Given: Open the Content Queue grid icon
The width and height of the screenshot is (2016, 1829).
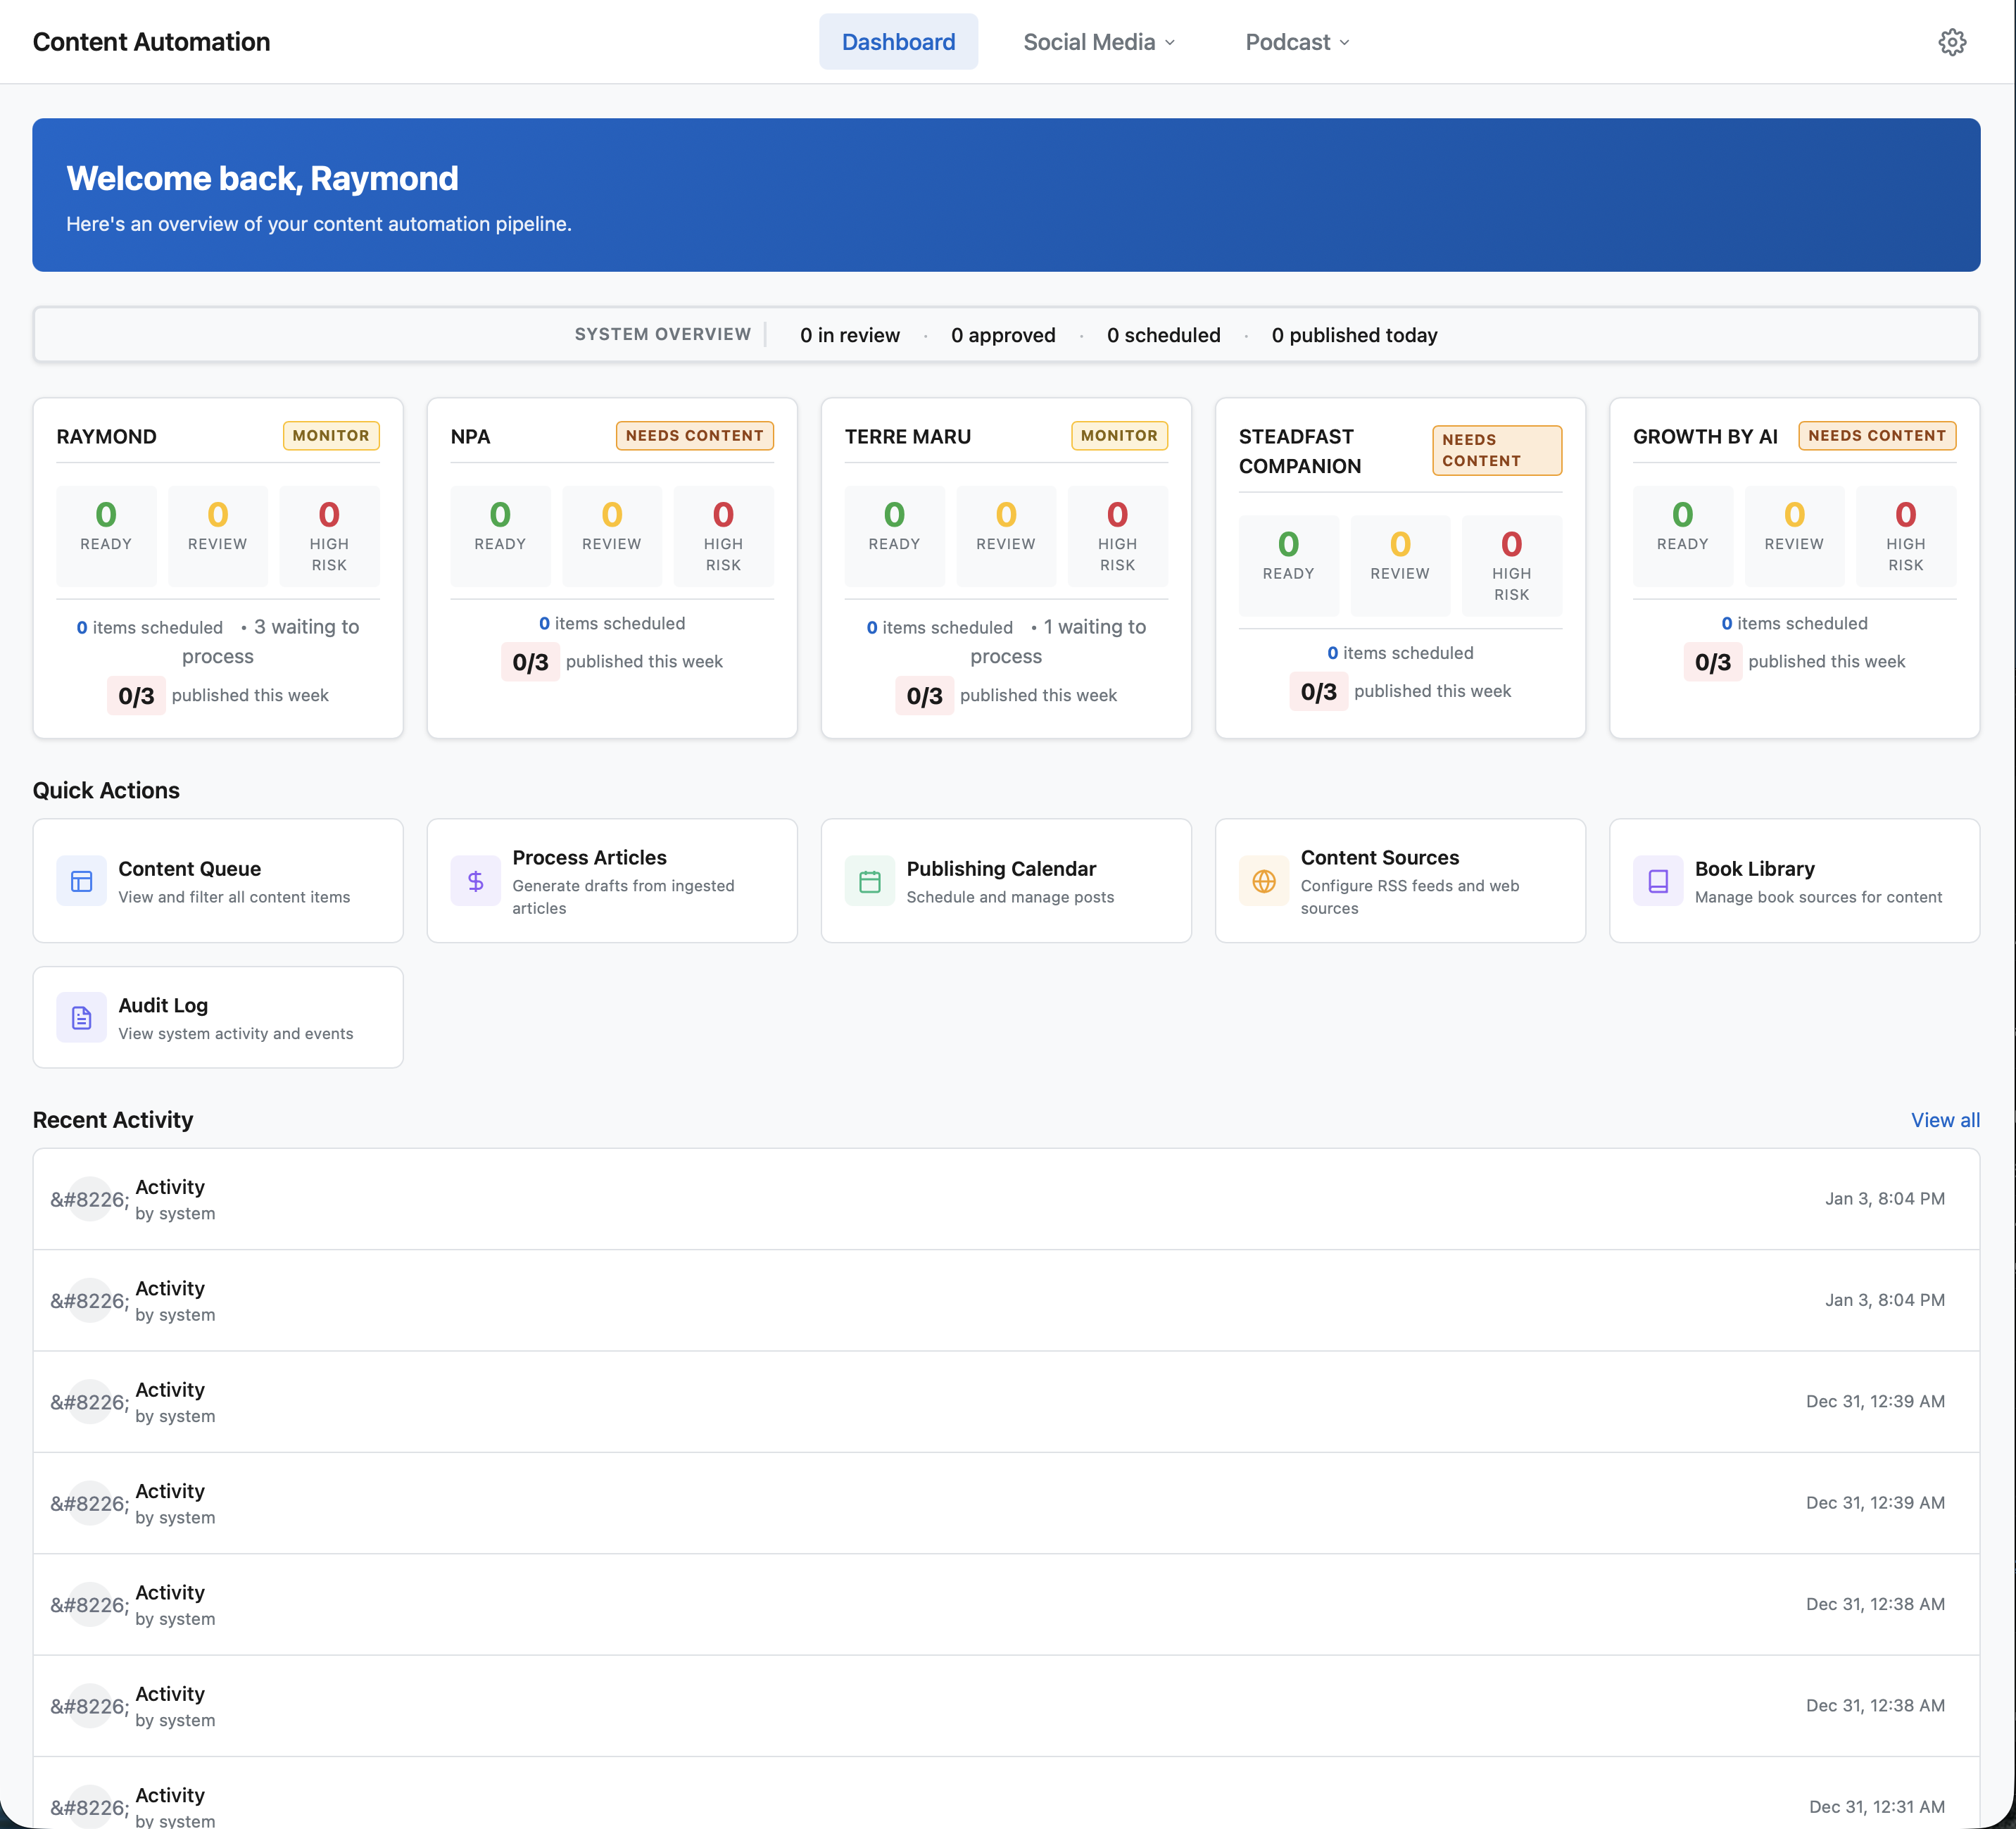Looking at the screenshot, I should (80, 880).
